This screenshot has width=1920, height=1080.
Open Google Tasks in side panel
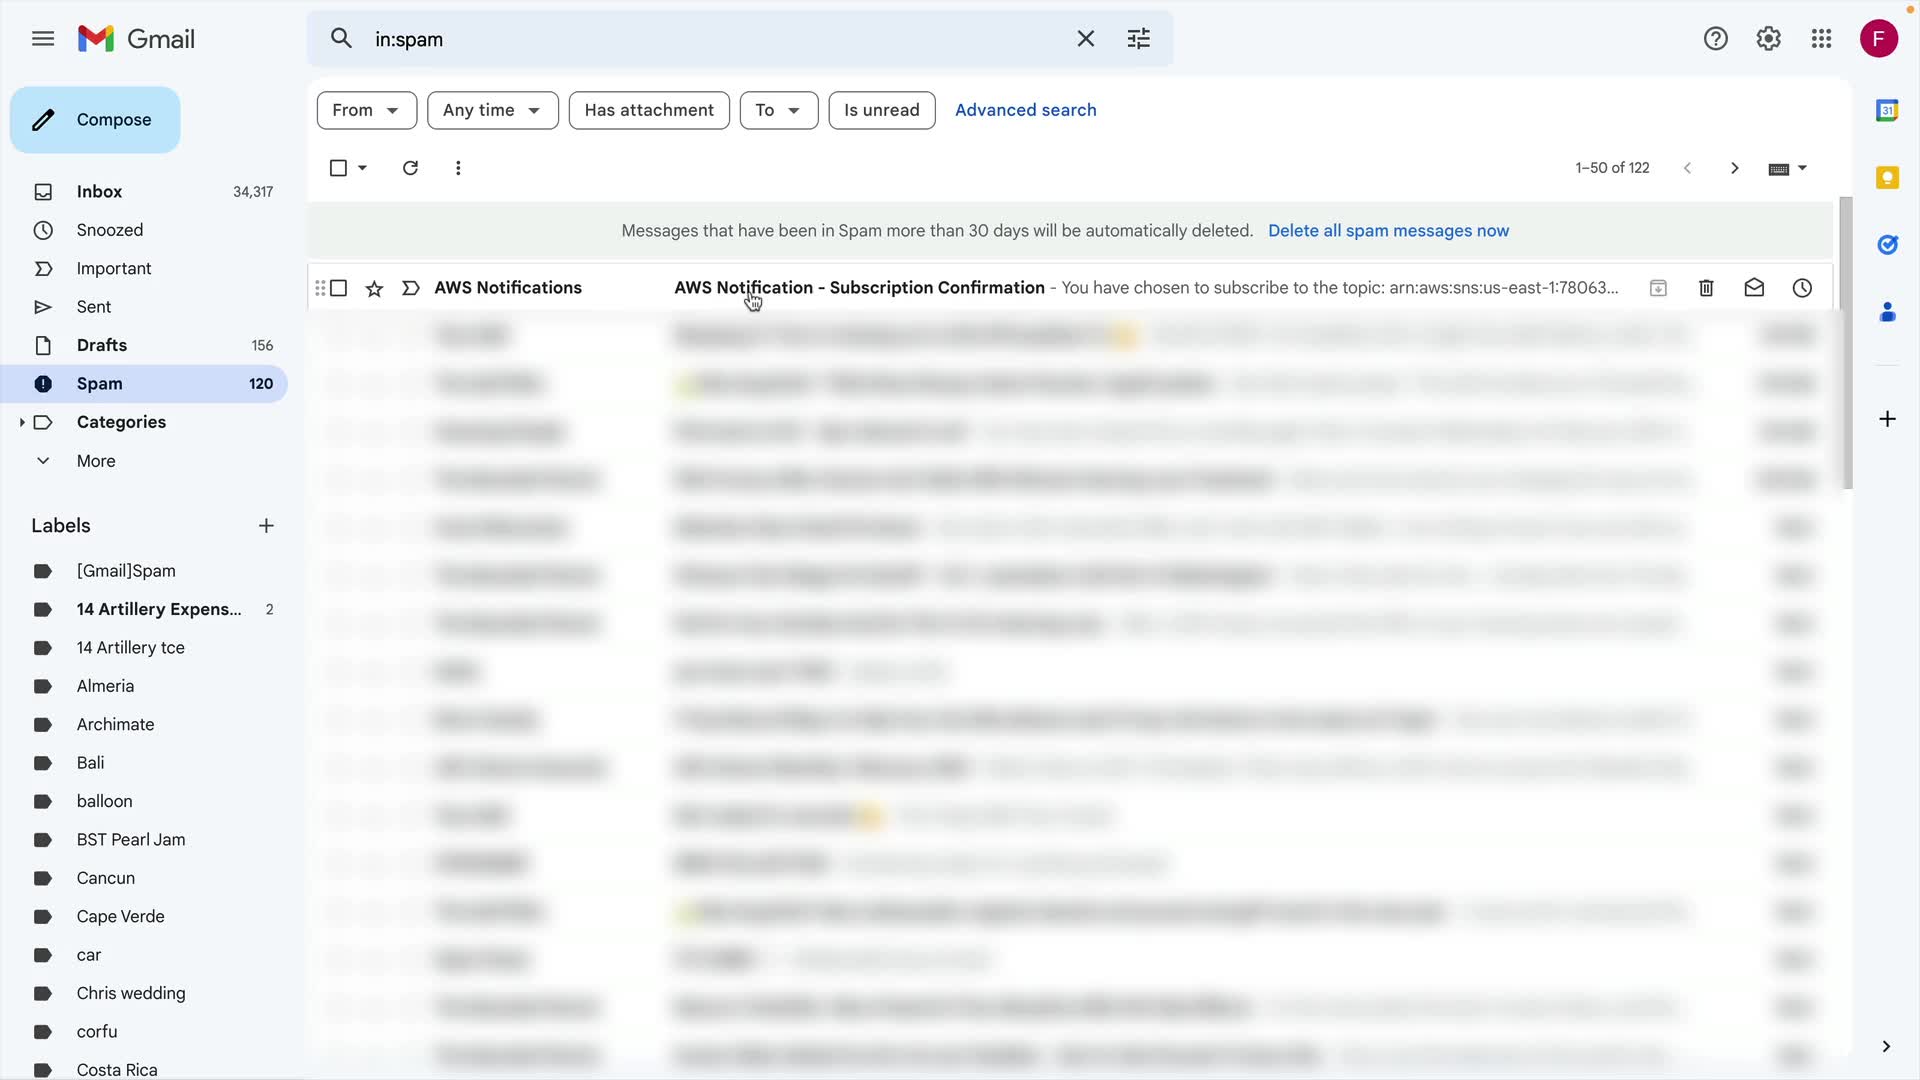pyautogui.click(x=1887, y=245)
